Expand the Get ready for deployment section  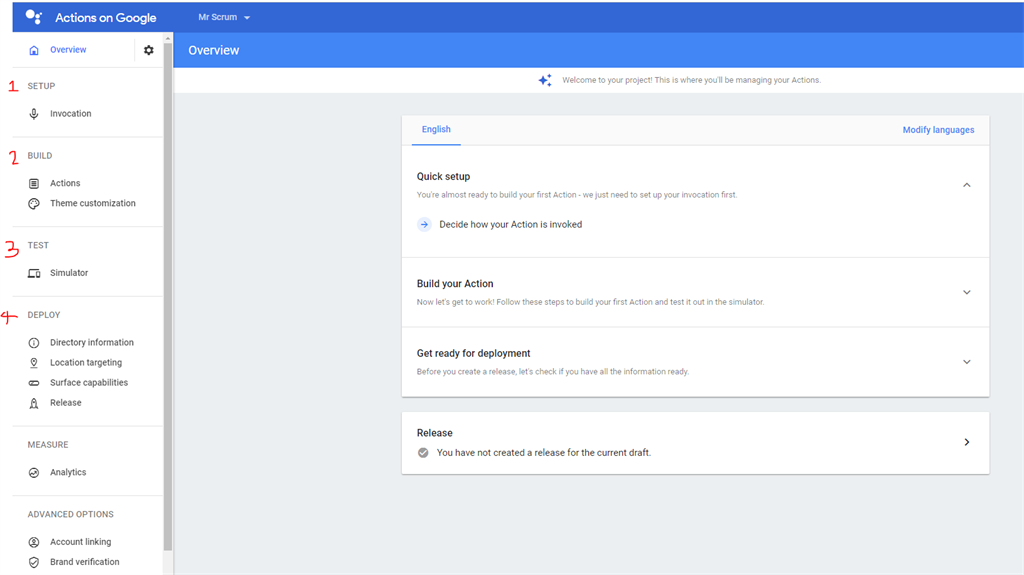(967, 362)
